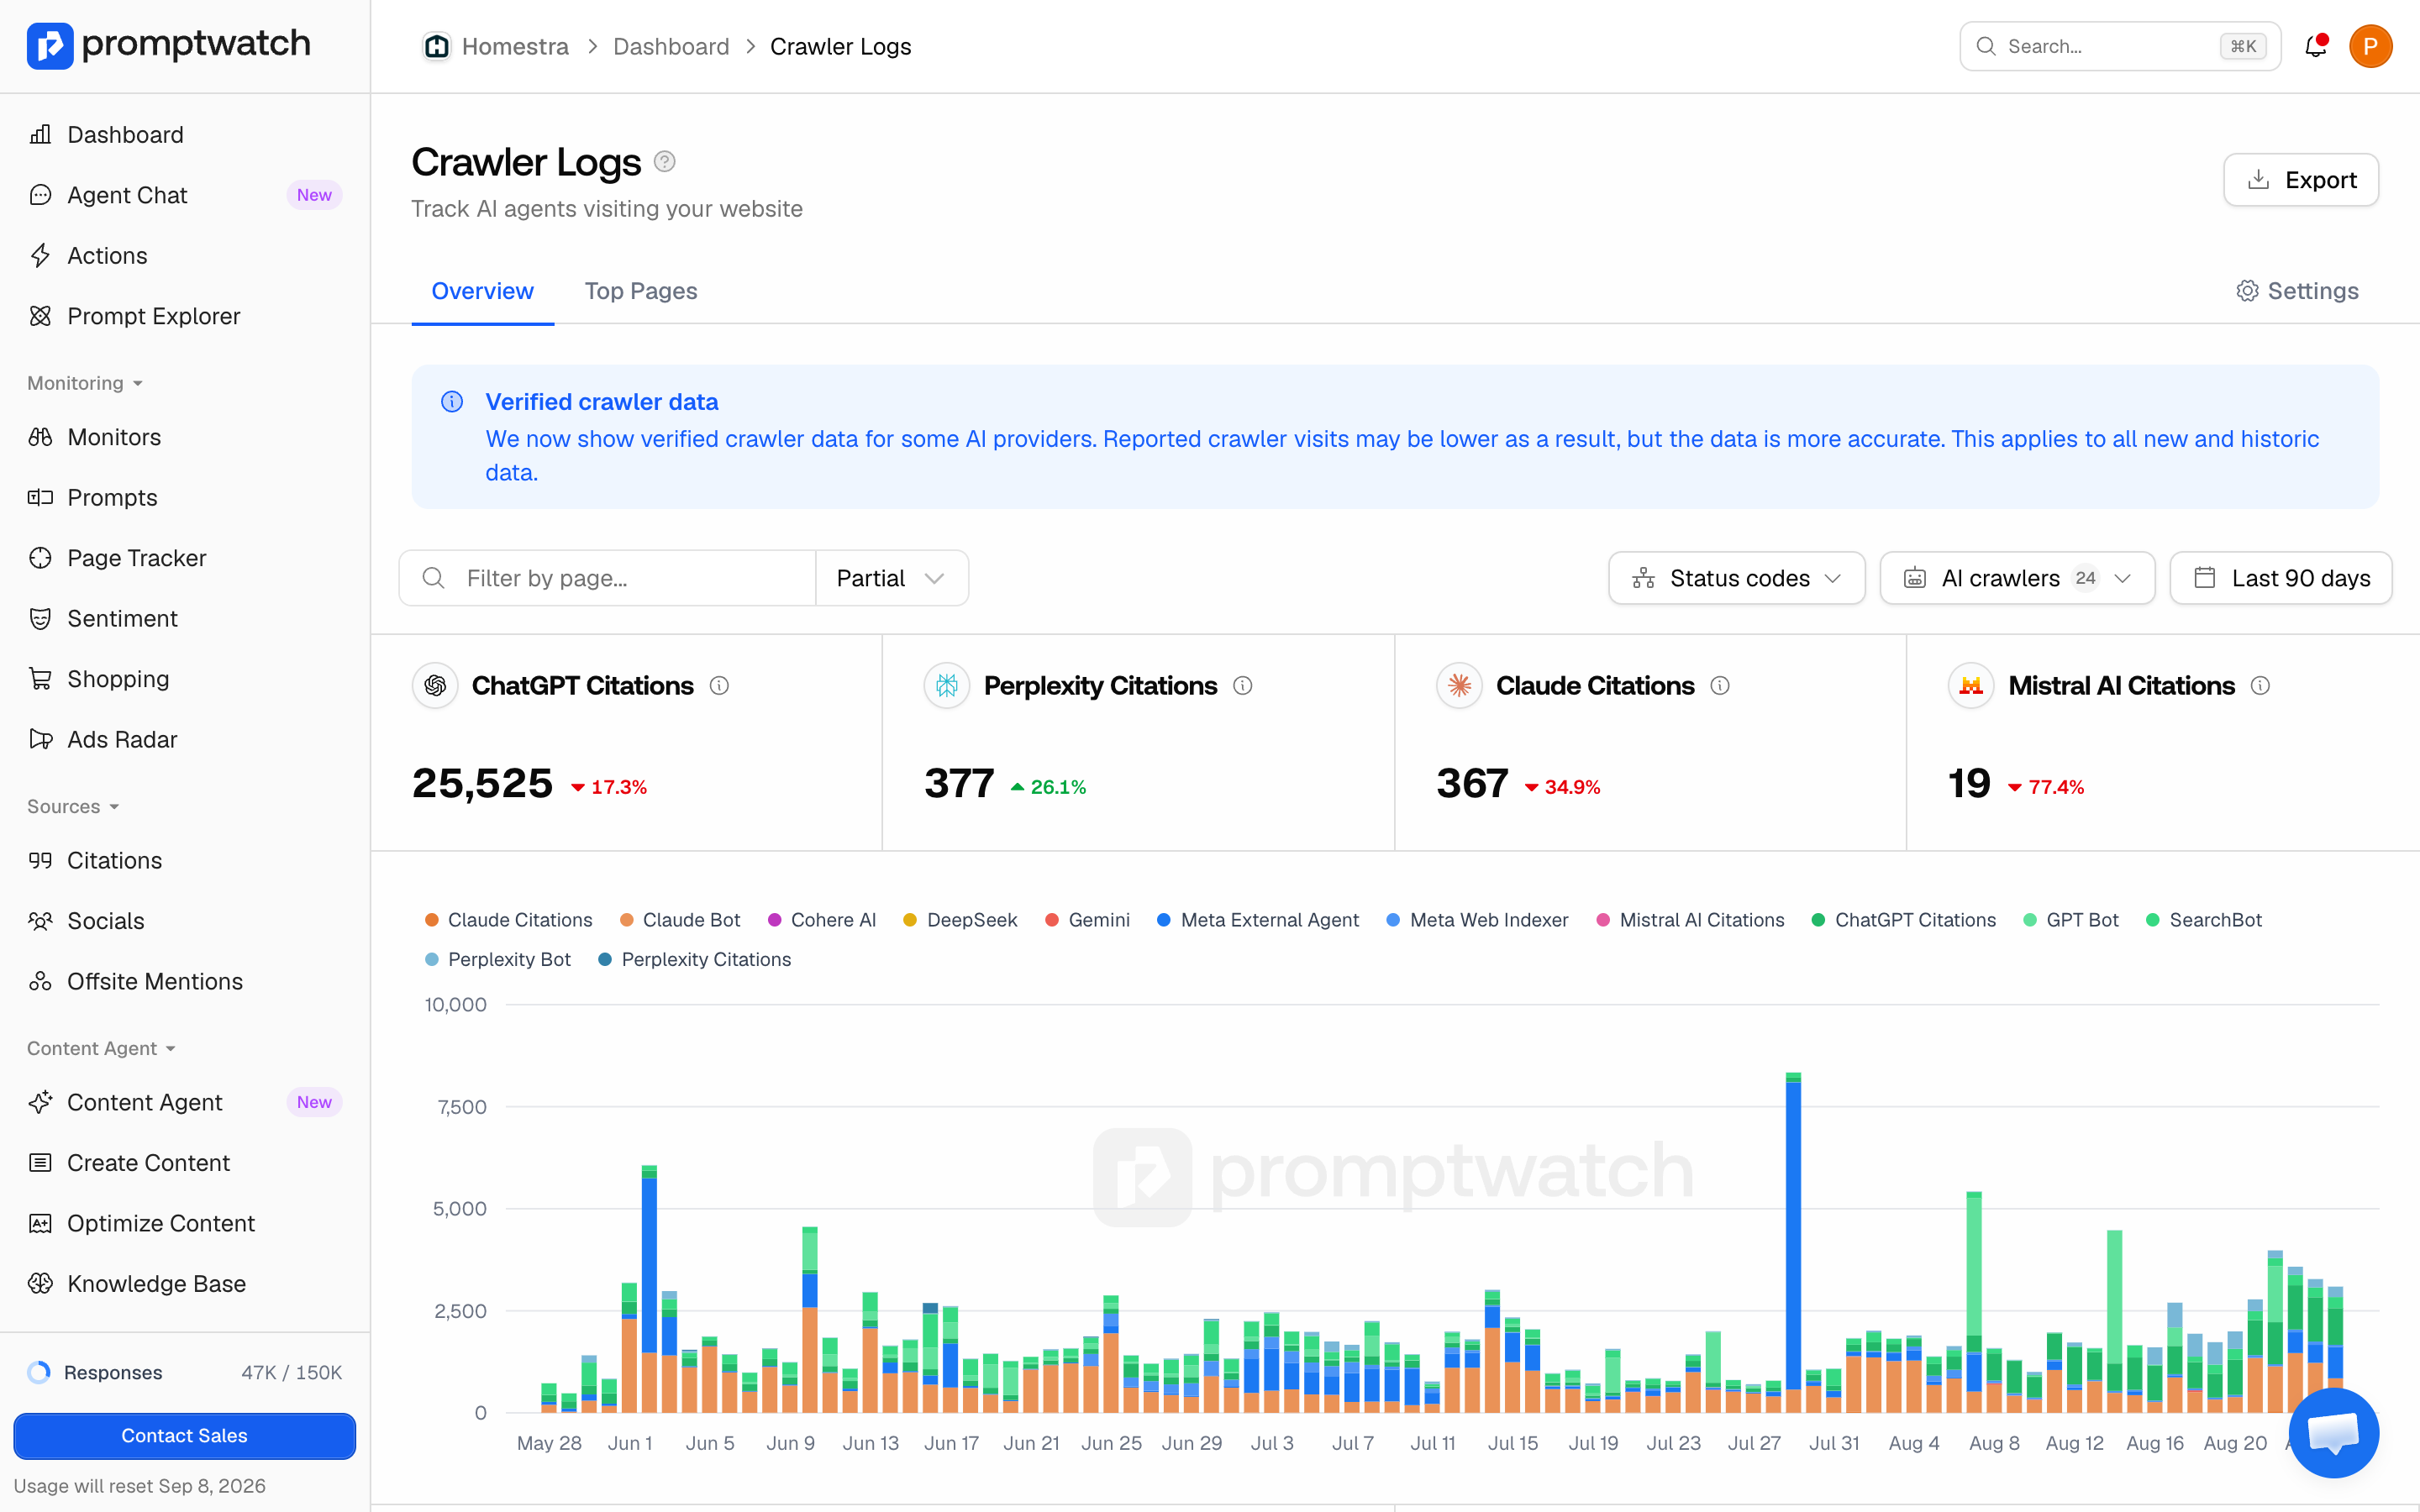Screen dimensions: 2420x1512
Task: Toggle Meta Web Indexer legend series
Action: [x=1477, y=920]
